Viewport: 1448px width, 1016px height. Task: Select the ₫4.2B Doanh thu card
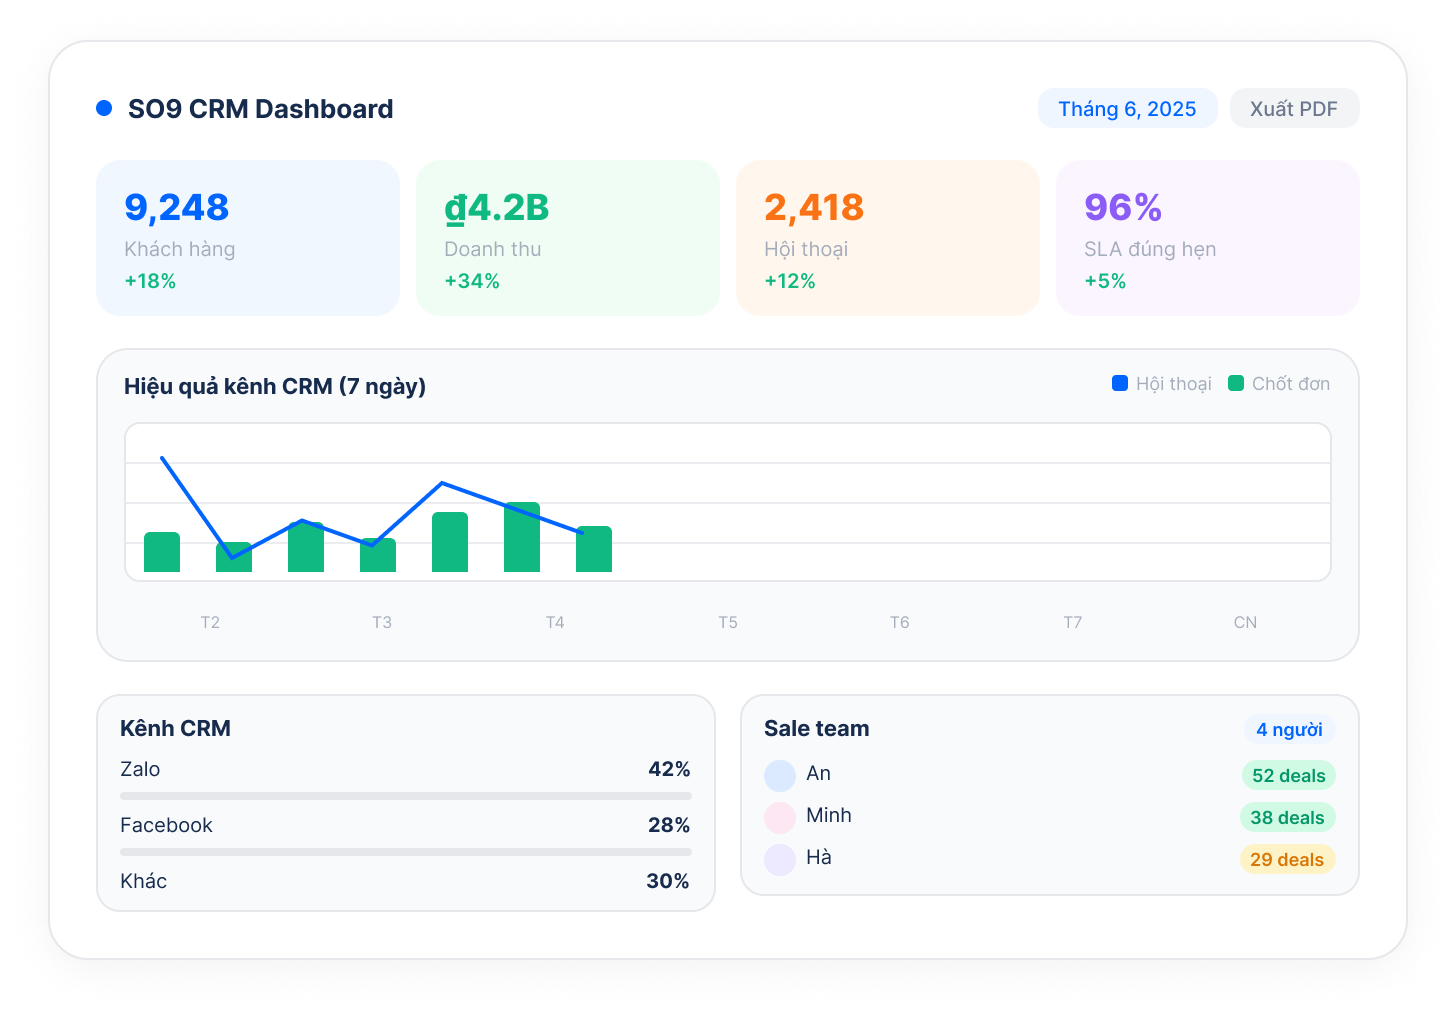(568, 238)
